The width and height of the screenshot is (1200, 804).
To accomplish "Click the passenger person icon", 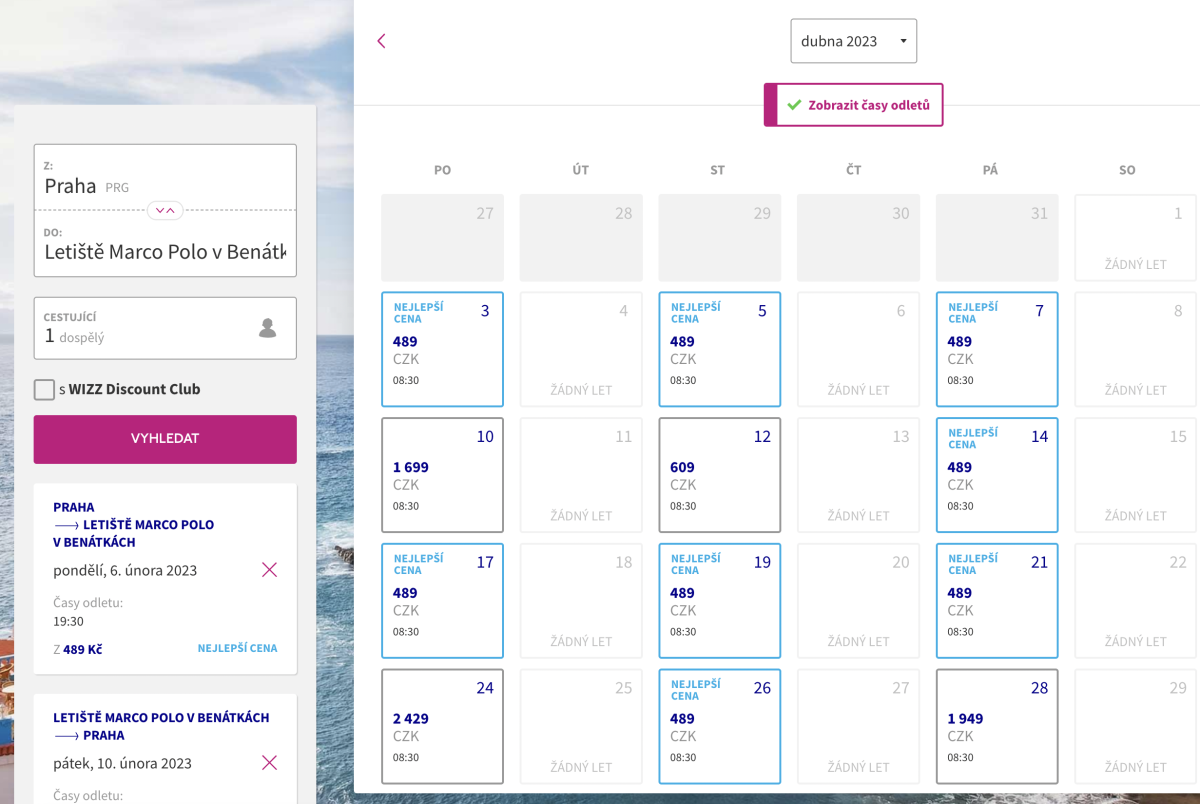I will (267, 328).
